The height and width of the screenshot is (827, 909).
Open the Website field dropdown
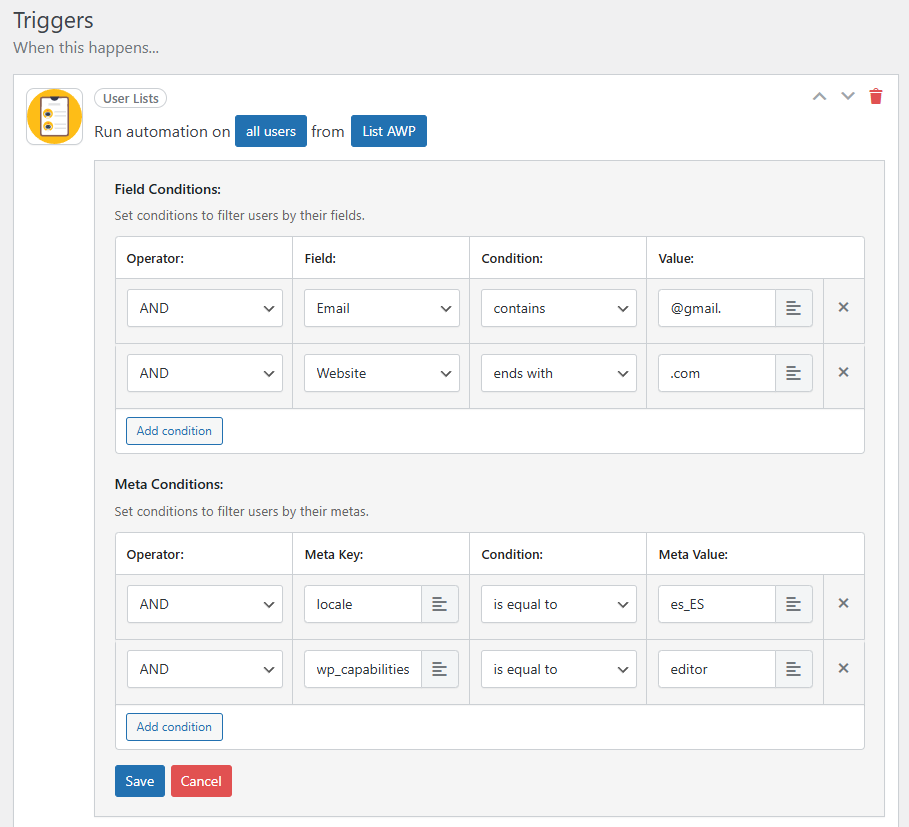[381, 373]
